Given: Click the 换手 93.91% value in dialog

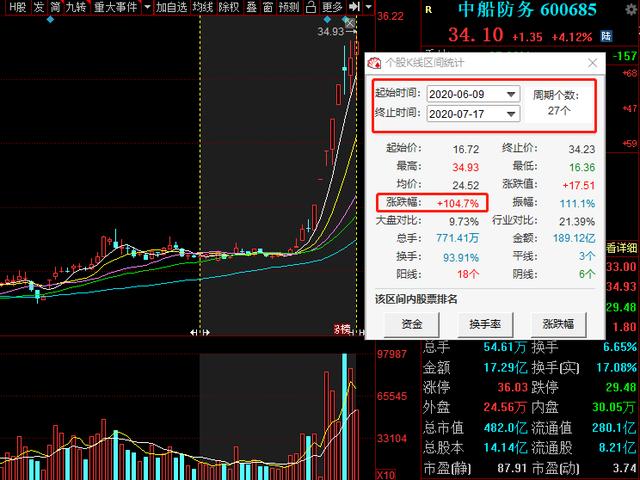Looking at the screenshot, I should pyautogui.click(x=461, y=258).
